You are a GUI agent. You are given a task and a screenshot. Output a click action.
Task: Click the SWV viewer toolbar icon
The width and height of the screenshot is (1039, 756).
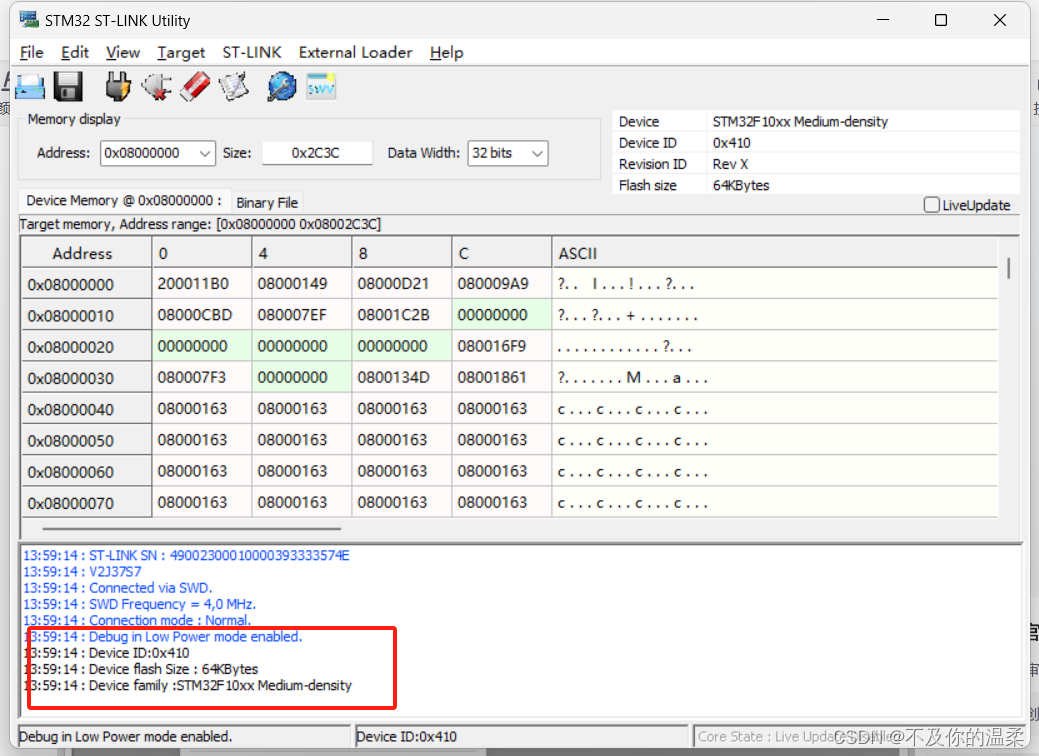[321, 87]
